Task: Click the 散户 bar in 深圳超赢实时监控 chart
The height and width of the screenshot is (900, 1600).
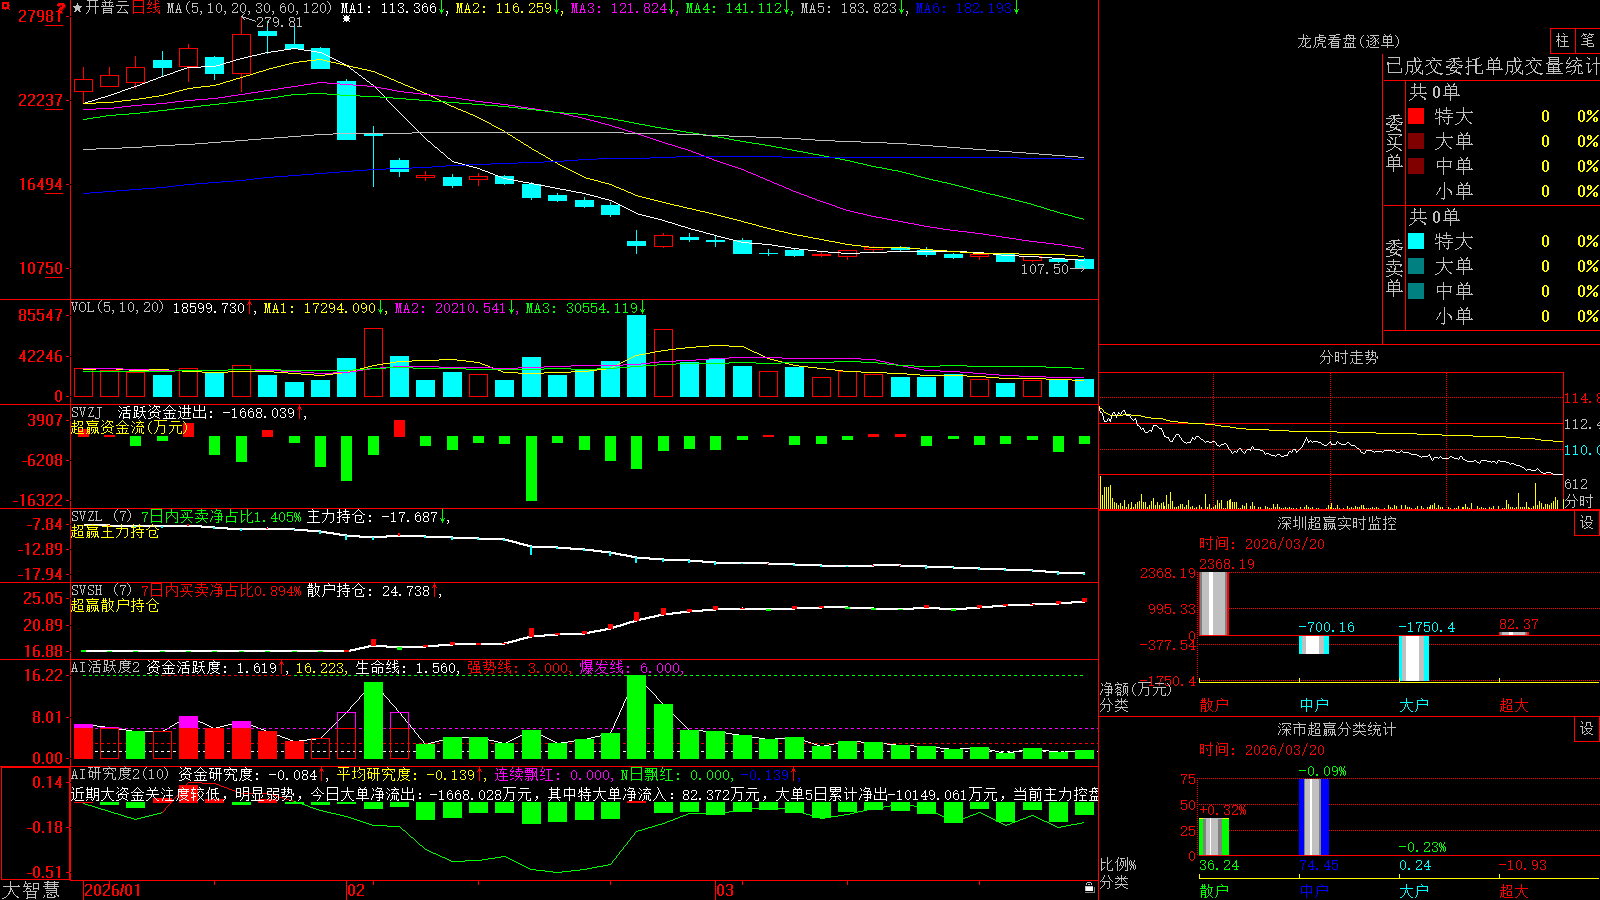Action: pyautogui.click(x=1214, y=603)
